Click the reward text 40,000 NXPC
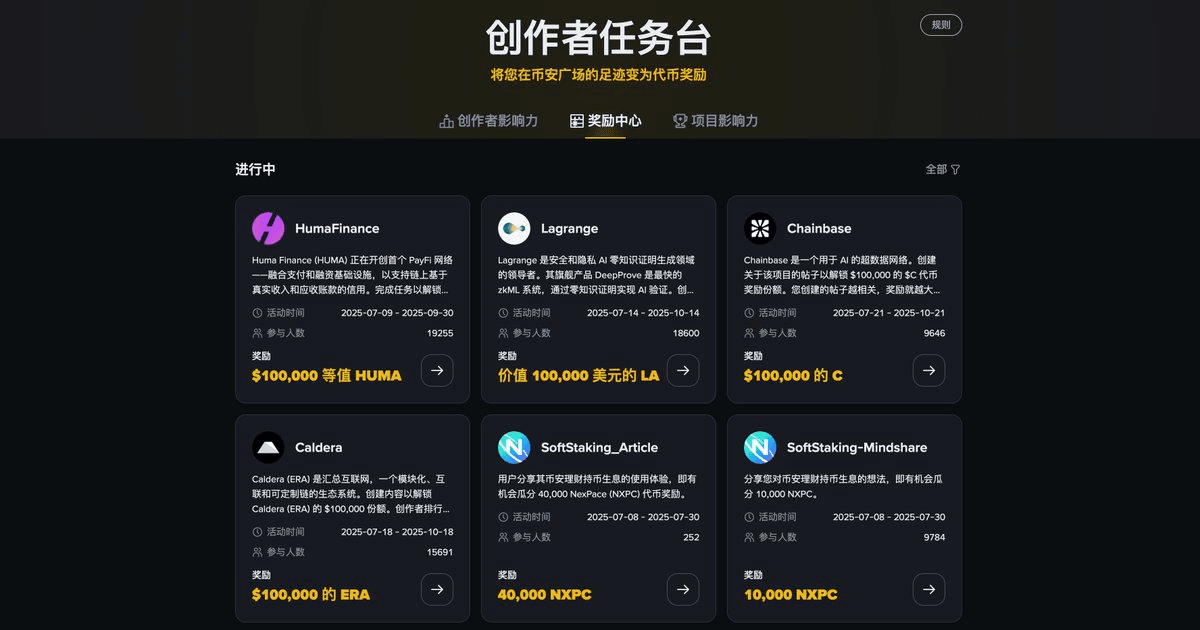This screenshot has width=1200, height=630. coord(545,595)
